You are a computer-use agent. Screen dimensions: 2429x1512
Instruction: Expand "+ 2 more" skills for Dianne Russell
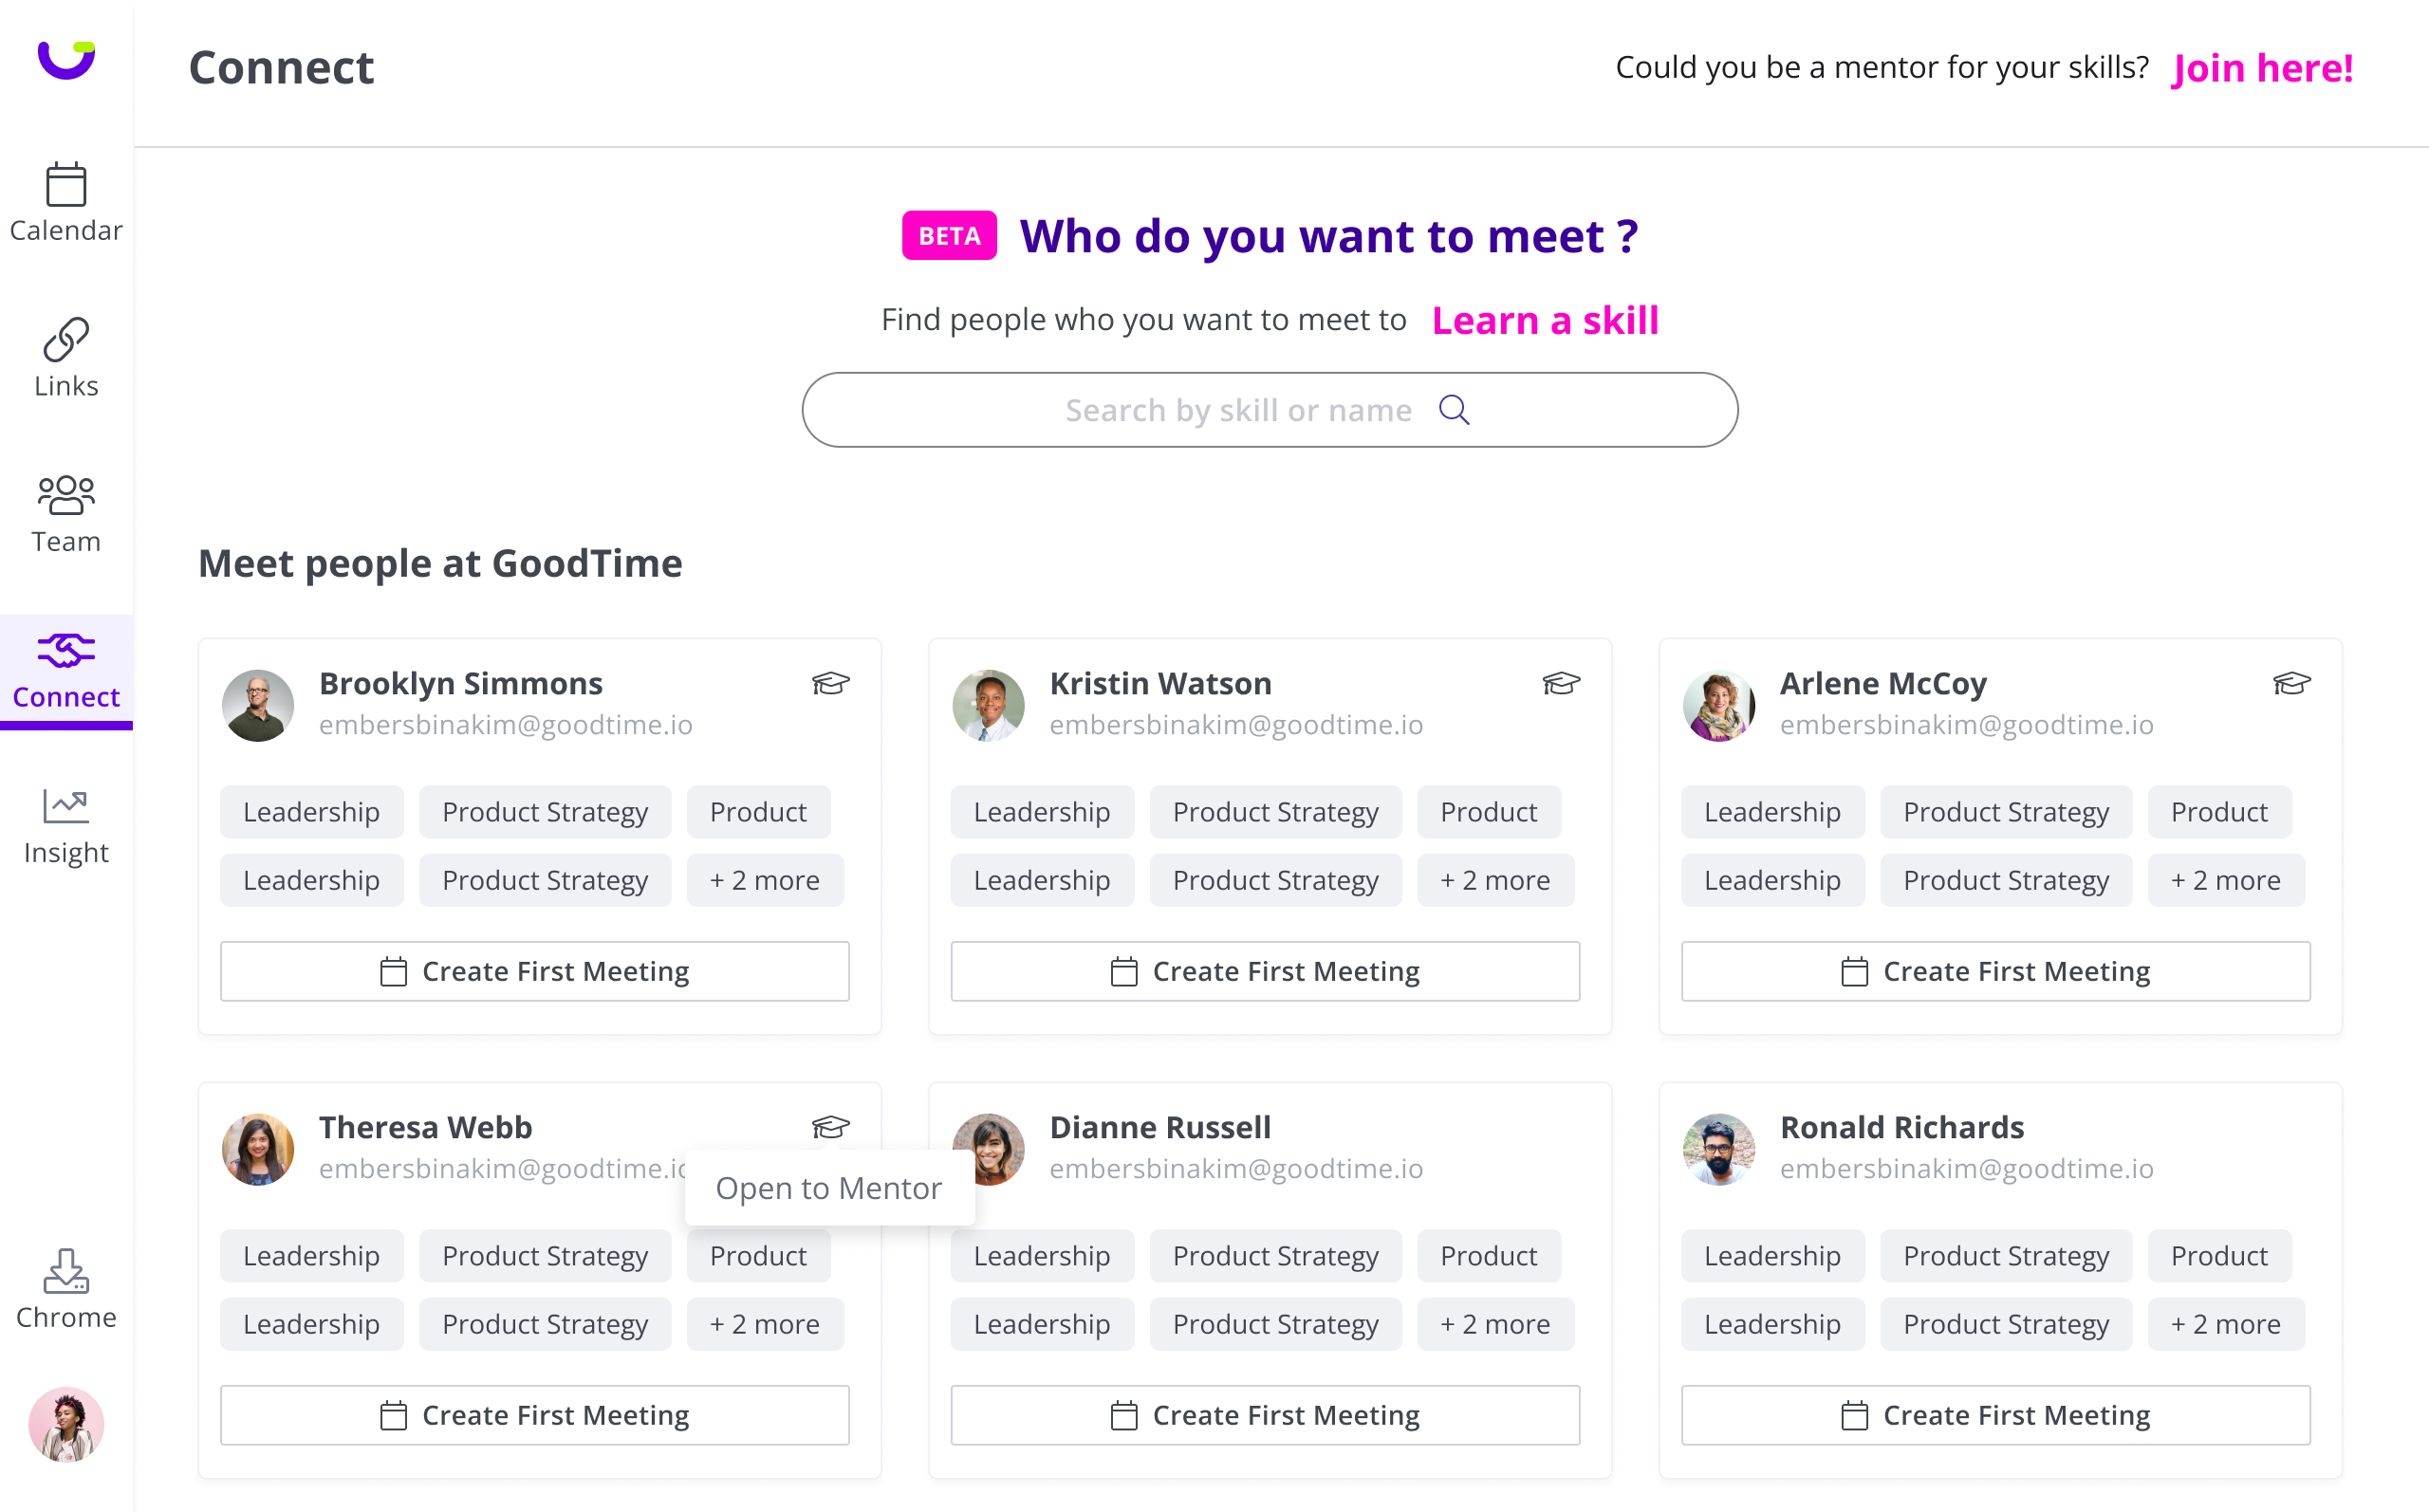(1495, 1324)
